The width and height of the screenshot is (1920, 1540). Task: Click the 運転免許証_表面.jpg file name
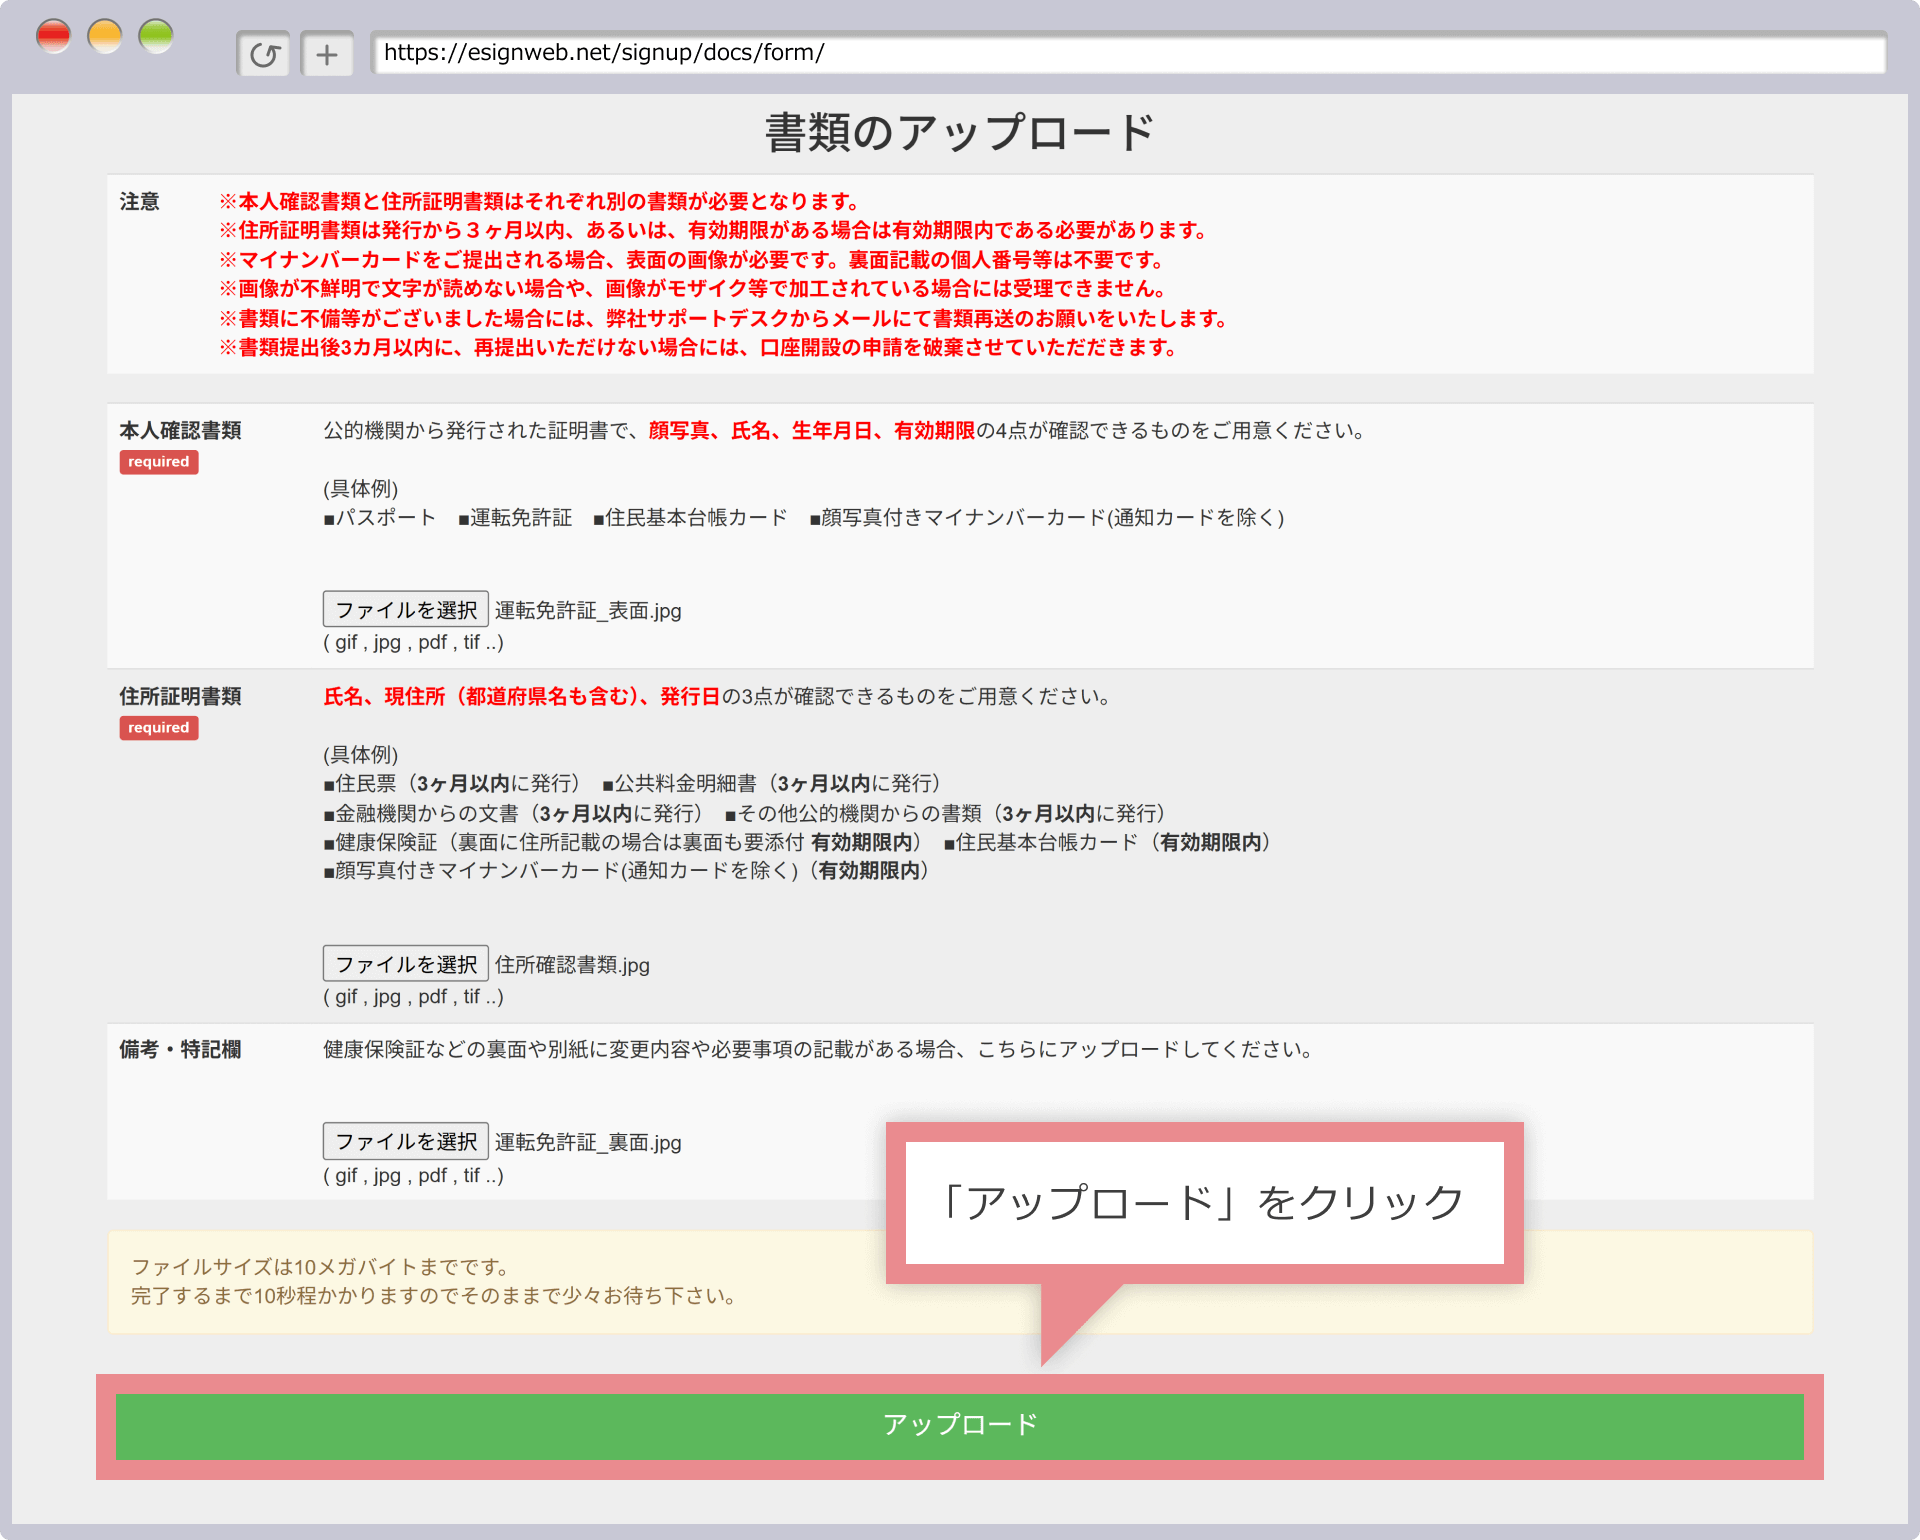click(588, 611)
